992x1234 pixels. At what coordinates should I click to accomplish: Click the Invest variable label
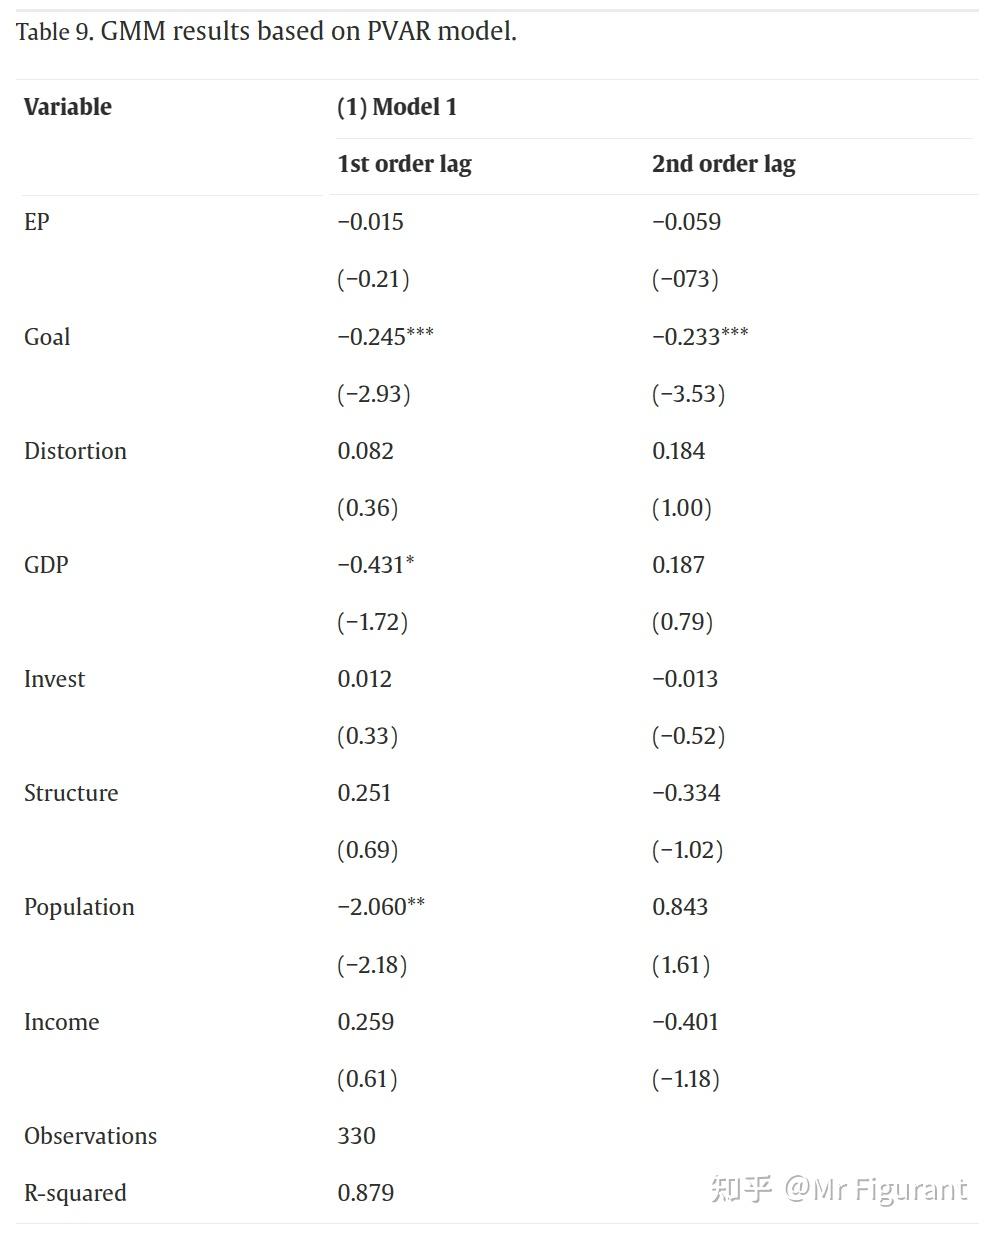point(54,679)
